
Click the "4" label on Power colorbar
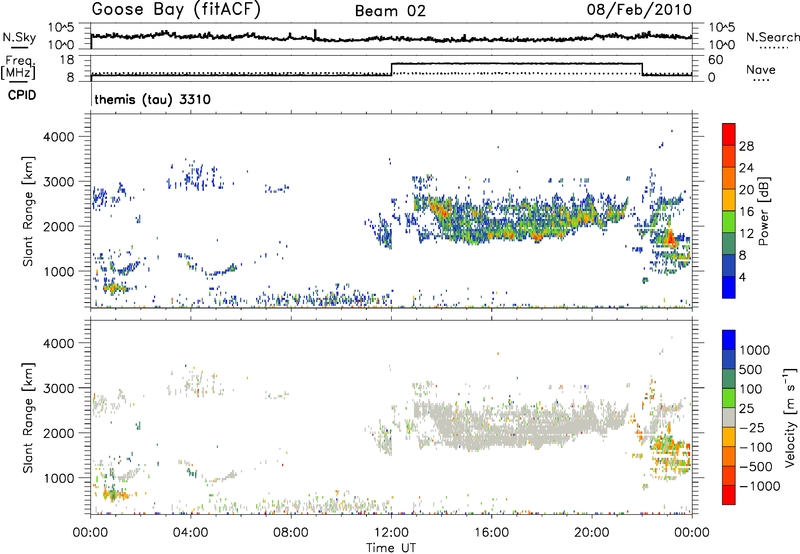click(742, 278)
